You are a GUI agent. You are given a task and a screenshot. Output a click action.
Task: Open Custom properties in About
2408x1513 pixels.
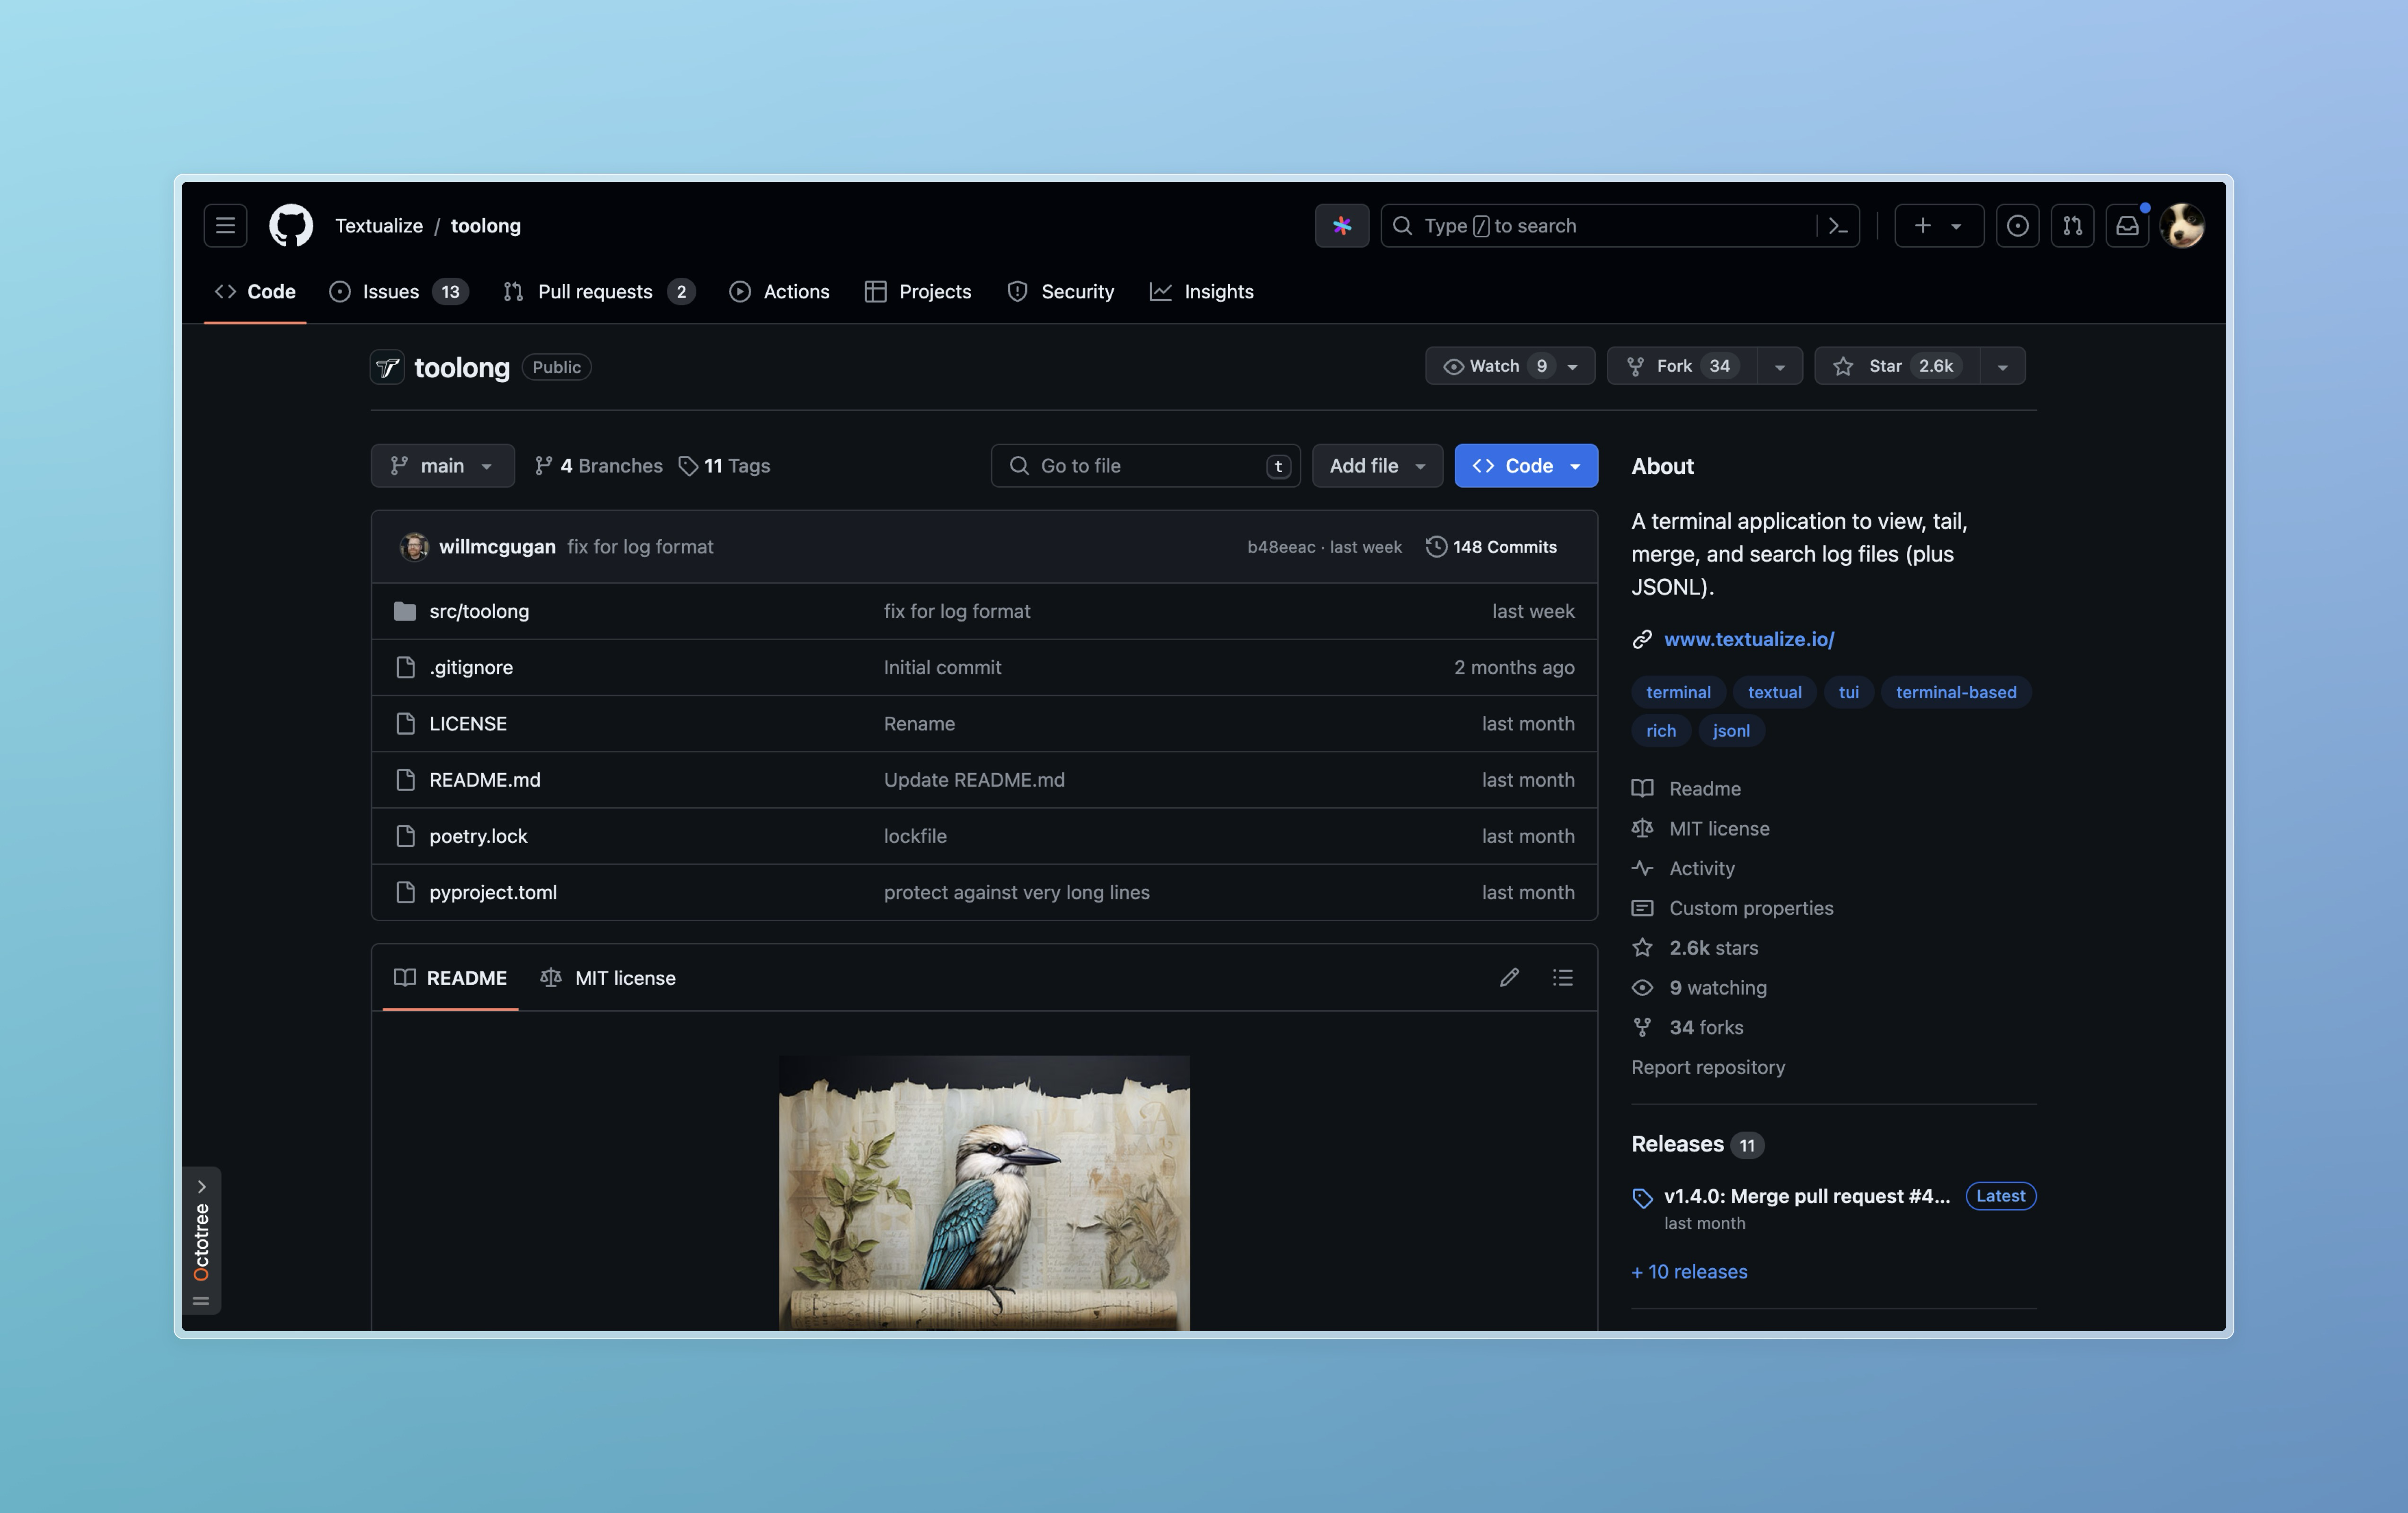click(x=1751, y=908)
